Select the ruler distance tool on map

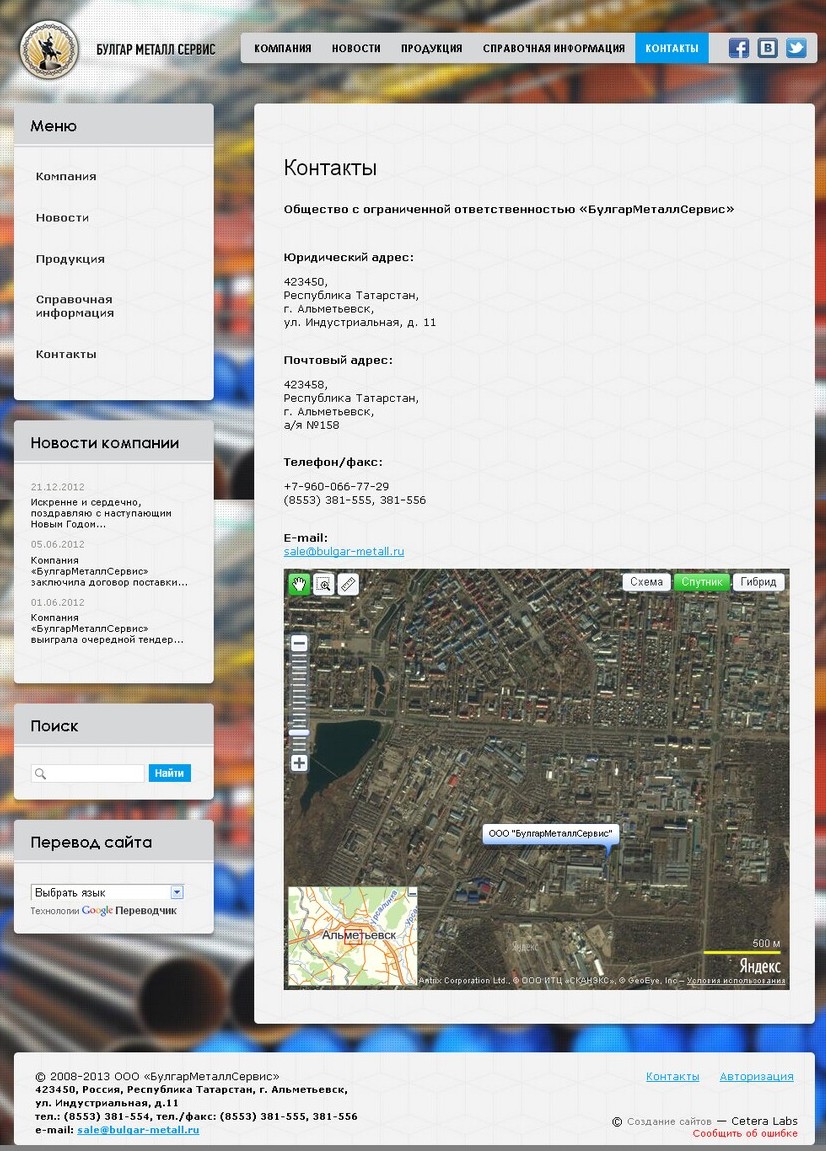[x=347, y=584]
